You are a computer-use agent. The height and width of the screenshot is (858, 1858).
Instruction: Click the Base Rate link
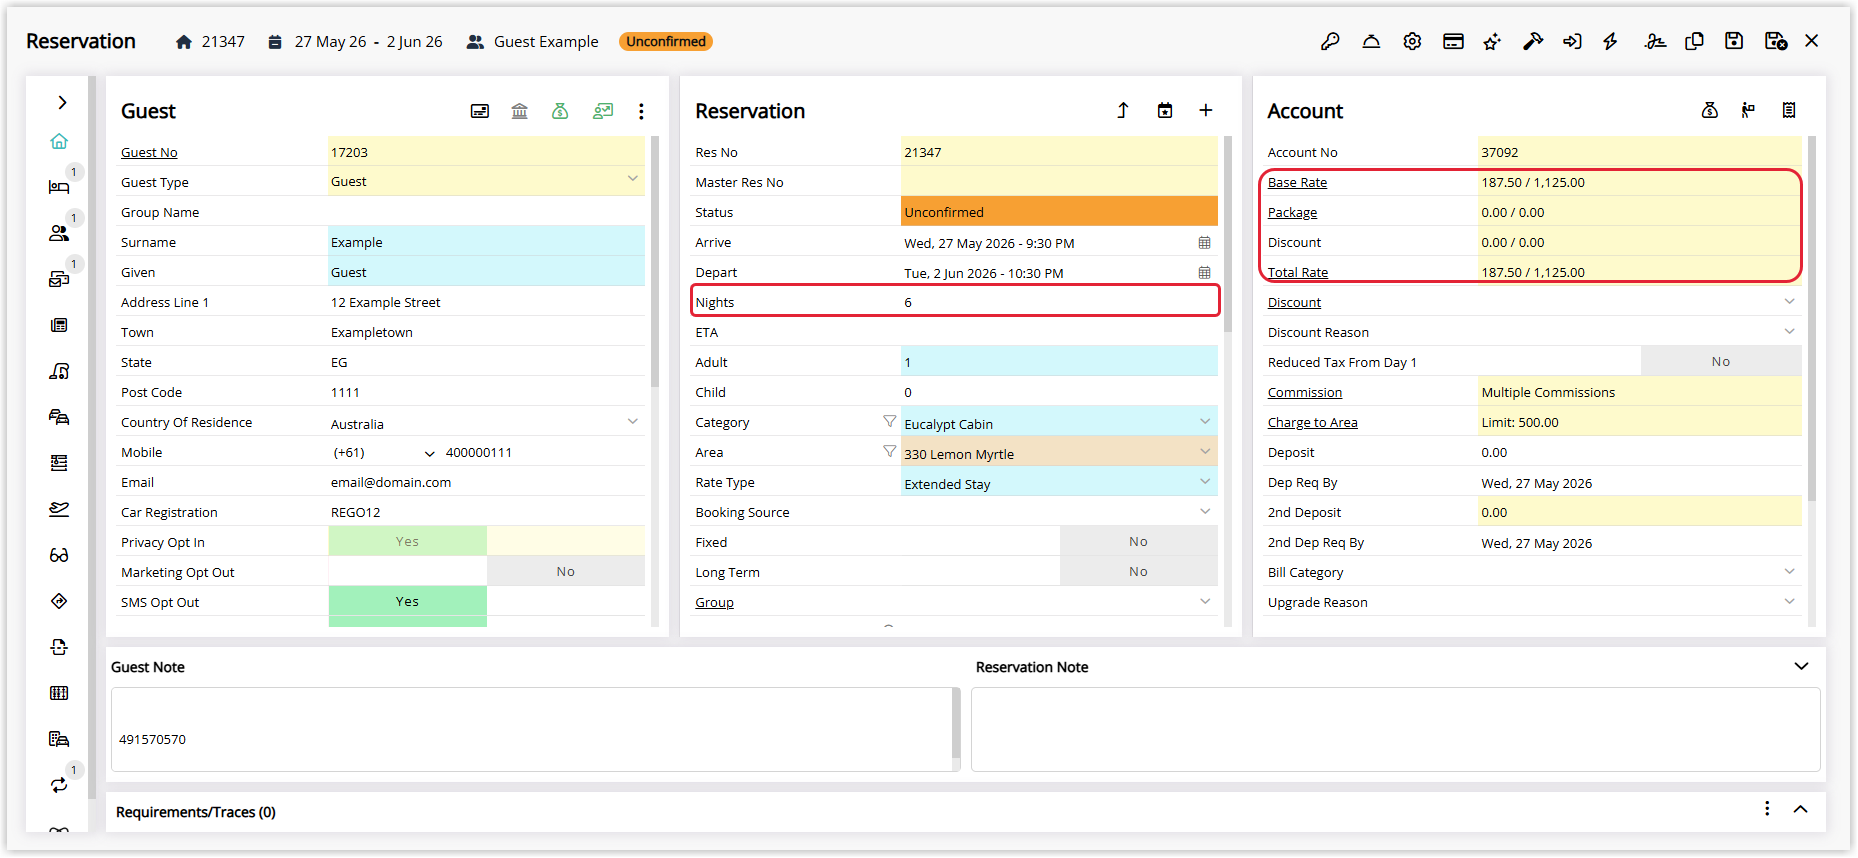[x=1297, y=182]
